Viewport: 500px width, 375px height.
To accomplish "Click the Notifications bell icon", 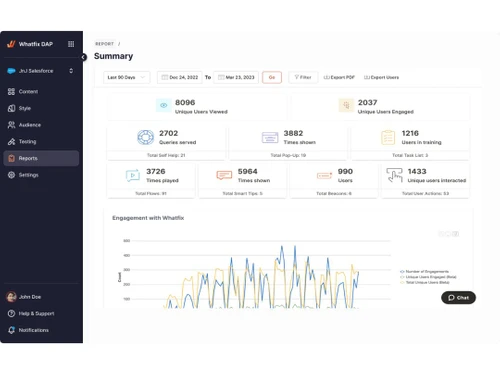I will pyautogui.click(x=11, y=330).
